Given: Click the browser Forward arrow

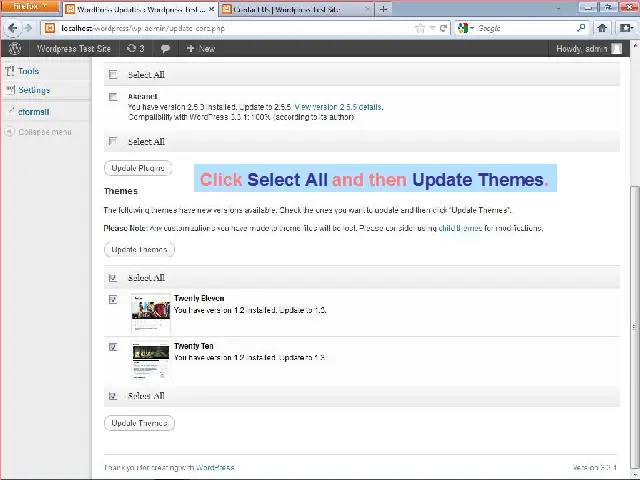Looking at the screenshot, I should (28, 28).
